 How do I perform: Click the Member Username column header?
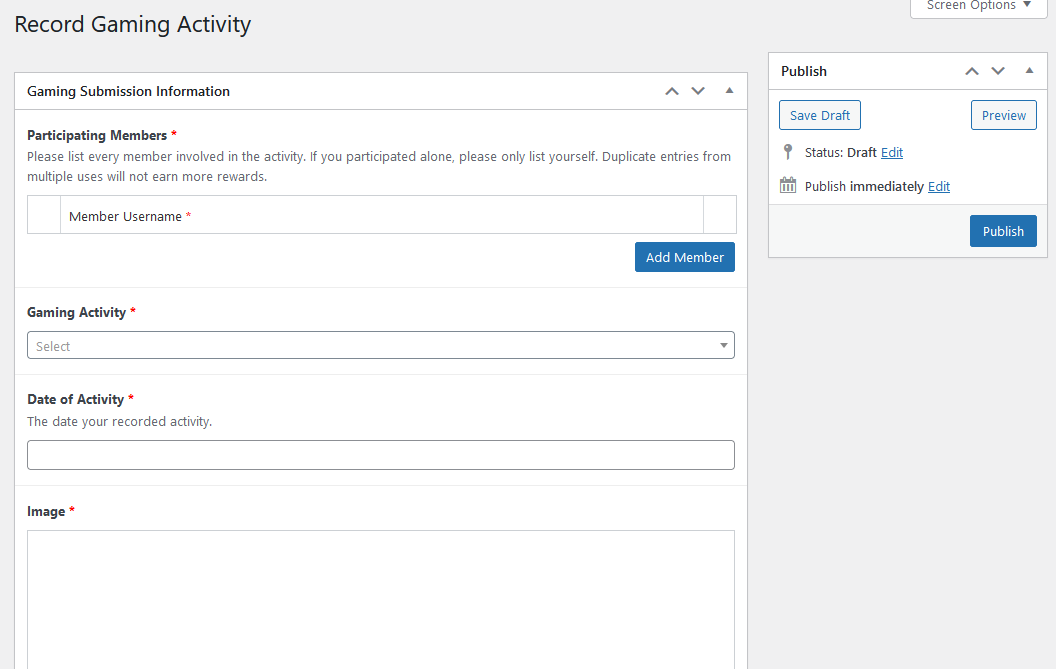tap(125, 216)
